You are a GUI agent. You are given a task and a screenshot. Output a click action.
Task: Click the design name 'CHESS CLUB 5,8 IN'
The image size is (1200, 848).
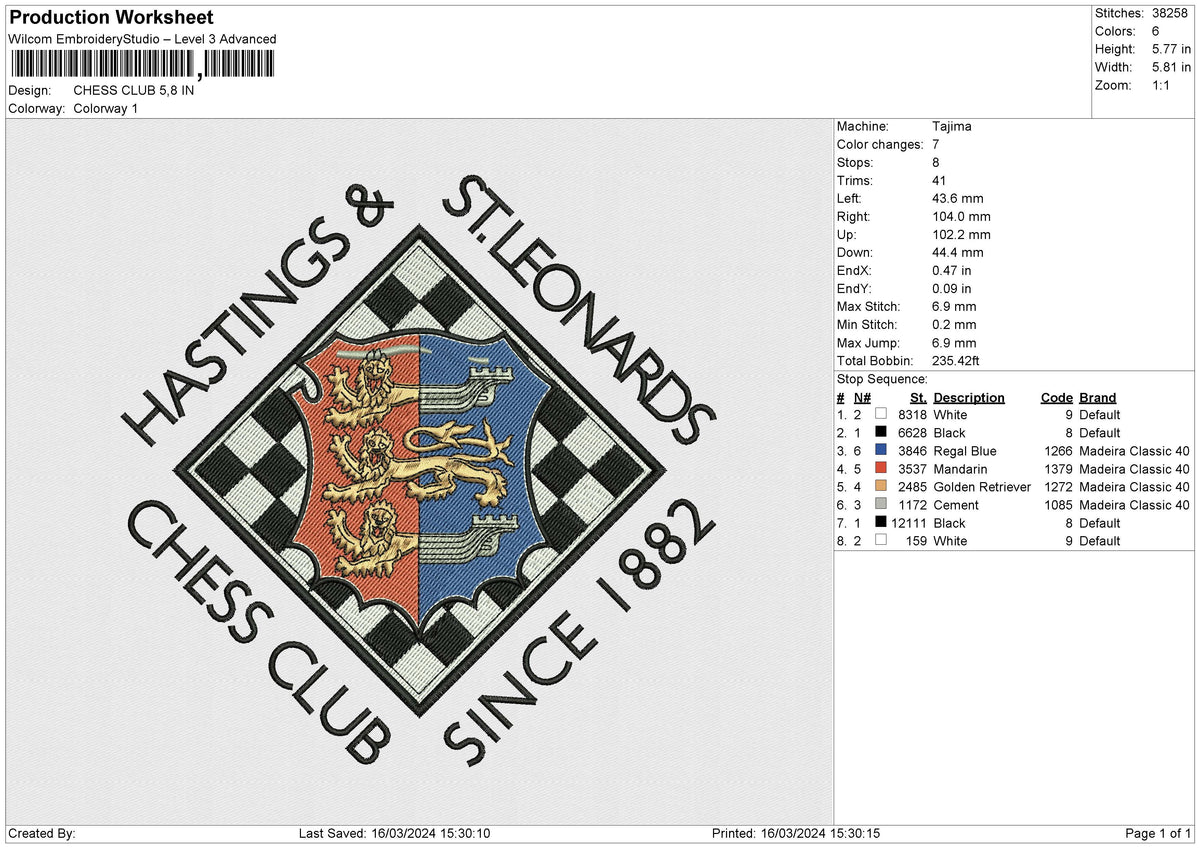[x=134, y=90]
